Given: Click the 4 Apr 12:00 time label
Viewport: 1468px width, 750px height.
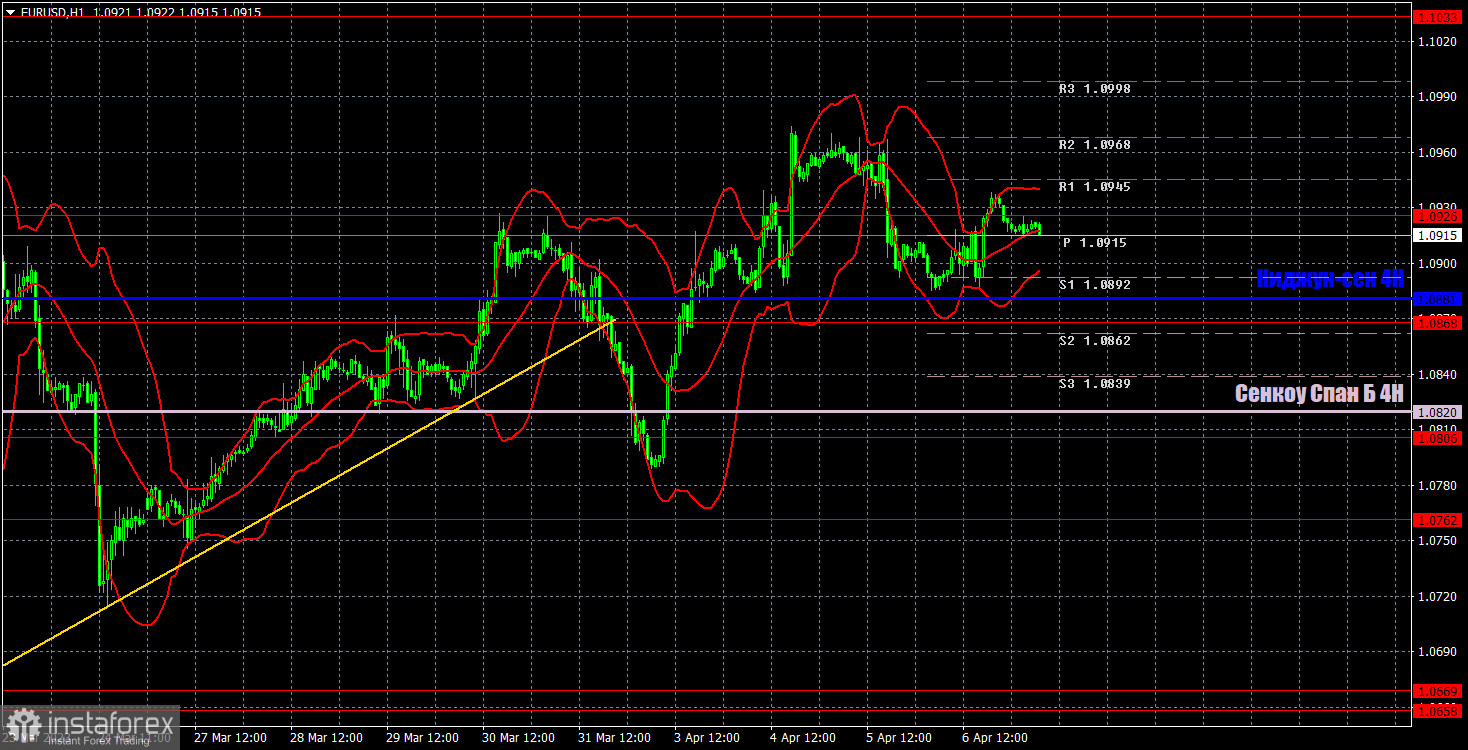Looking at the screenshot, I should [803, 738].
